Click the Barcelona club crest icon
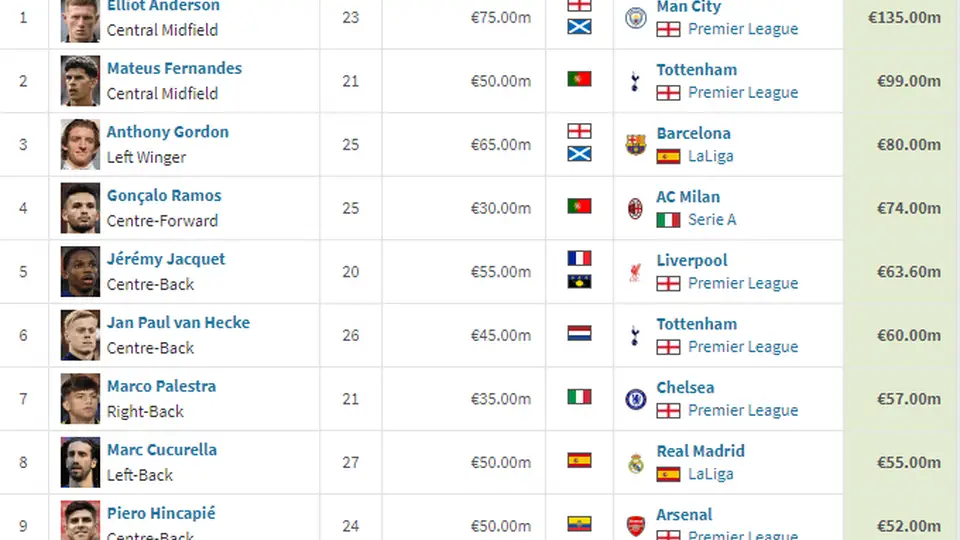 636,144
